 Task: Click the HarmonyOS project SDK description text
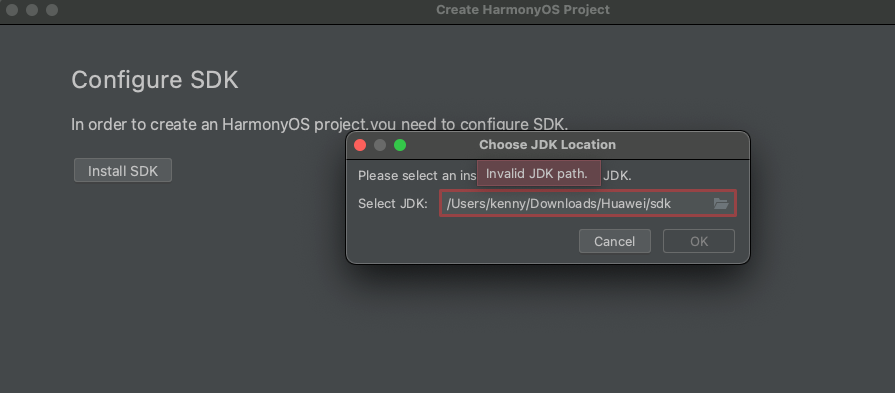[x=320, y=124]
